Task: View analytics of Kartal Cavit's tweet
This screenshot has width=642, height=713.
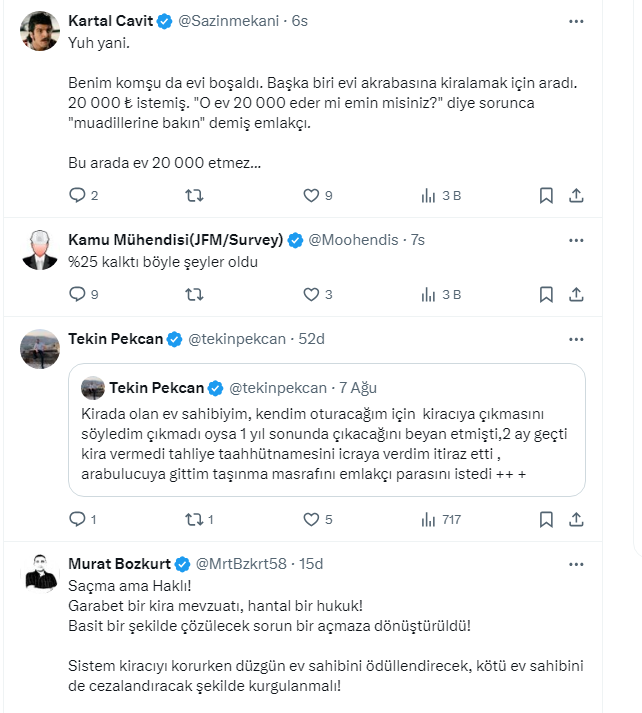Action: (x=428, y=195)
